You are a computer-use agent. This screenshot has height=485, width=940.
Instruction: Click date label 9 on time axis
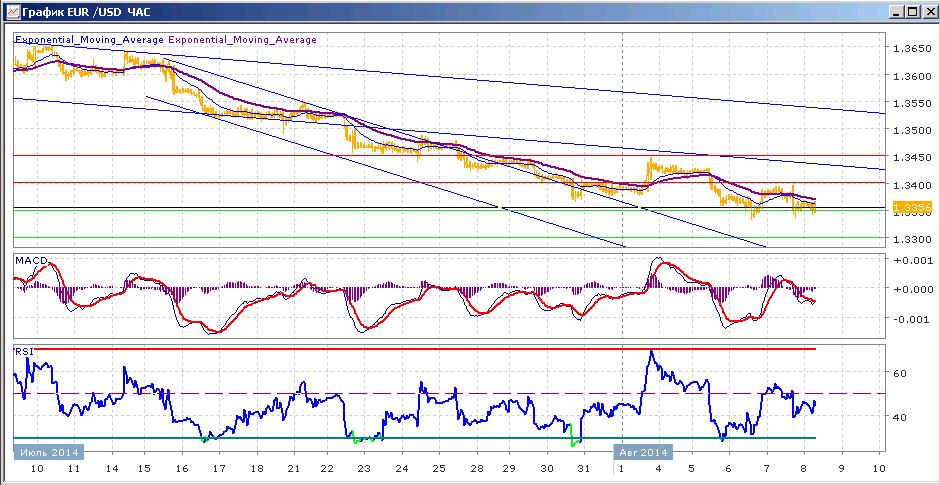pos(842,469)
